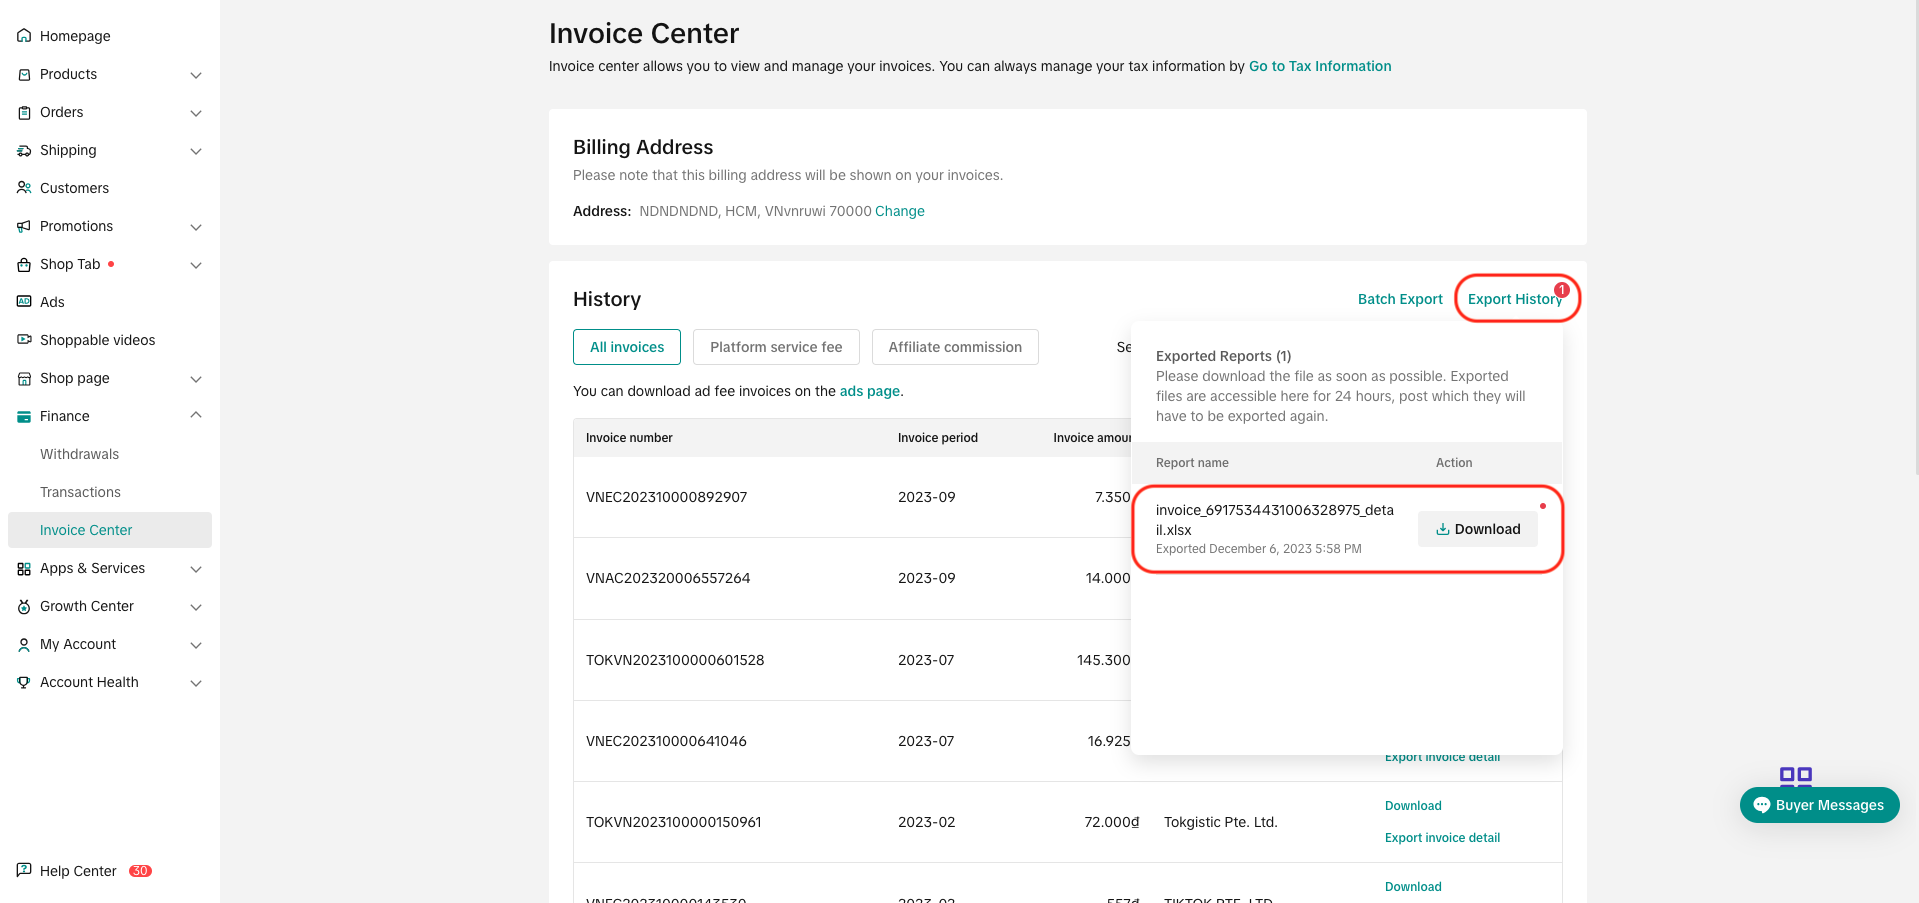The width and height of the screenshot is (1919, 903).
Task: Click the Help Center icon
Action: 23,870
